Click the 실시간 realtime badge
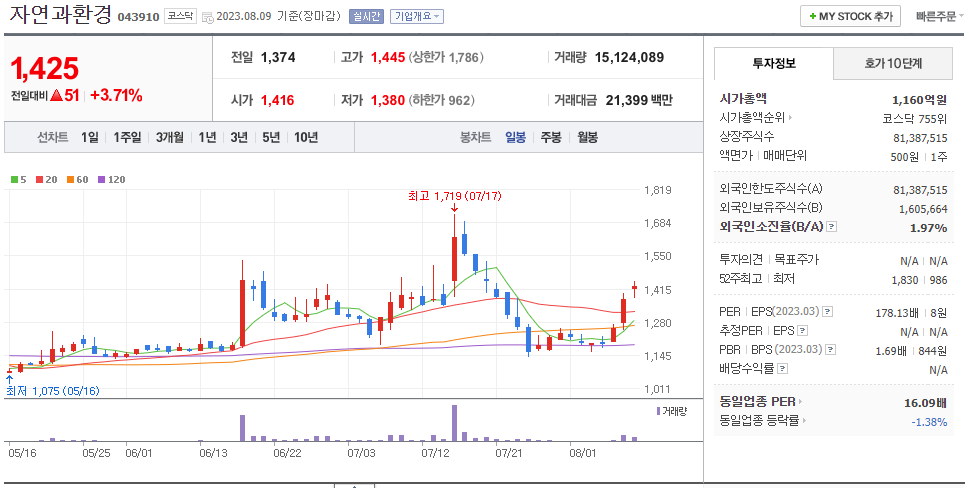 (x=366, y=17)
